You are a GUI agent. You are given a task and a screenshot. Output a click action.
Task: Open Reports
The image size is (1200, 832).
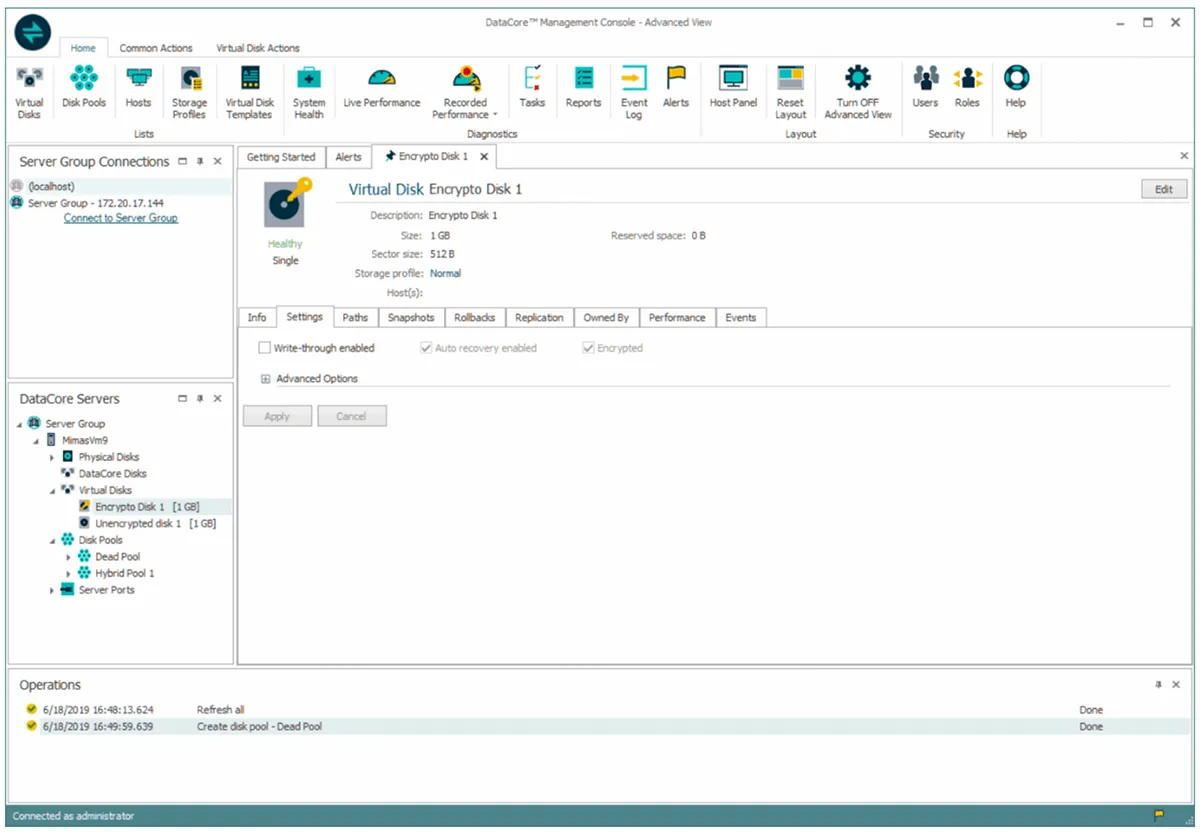583,88
